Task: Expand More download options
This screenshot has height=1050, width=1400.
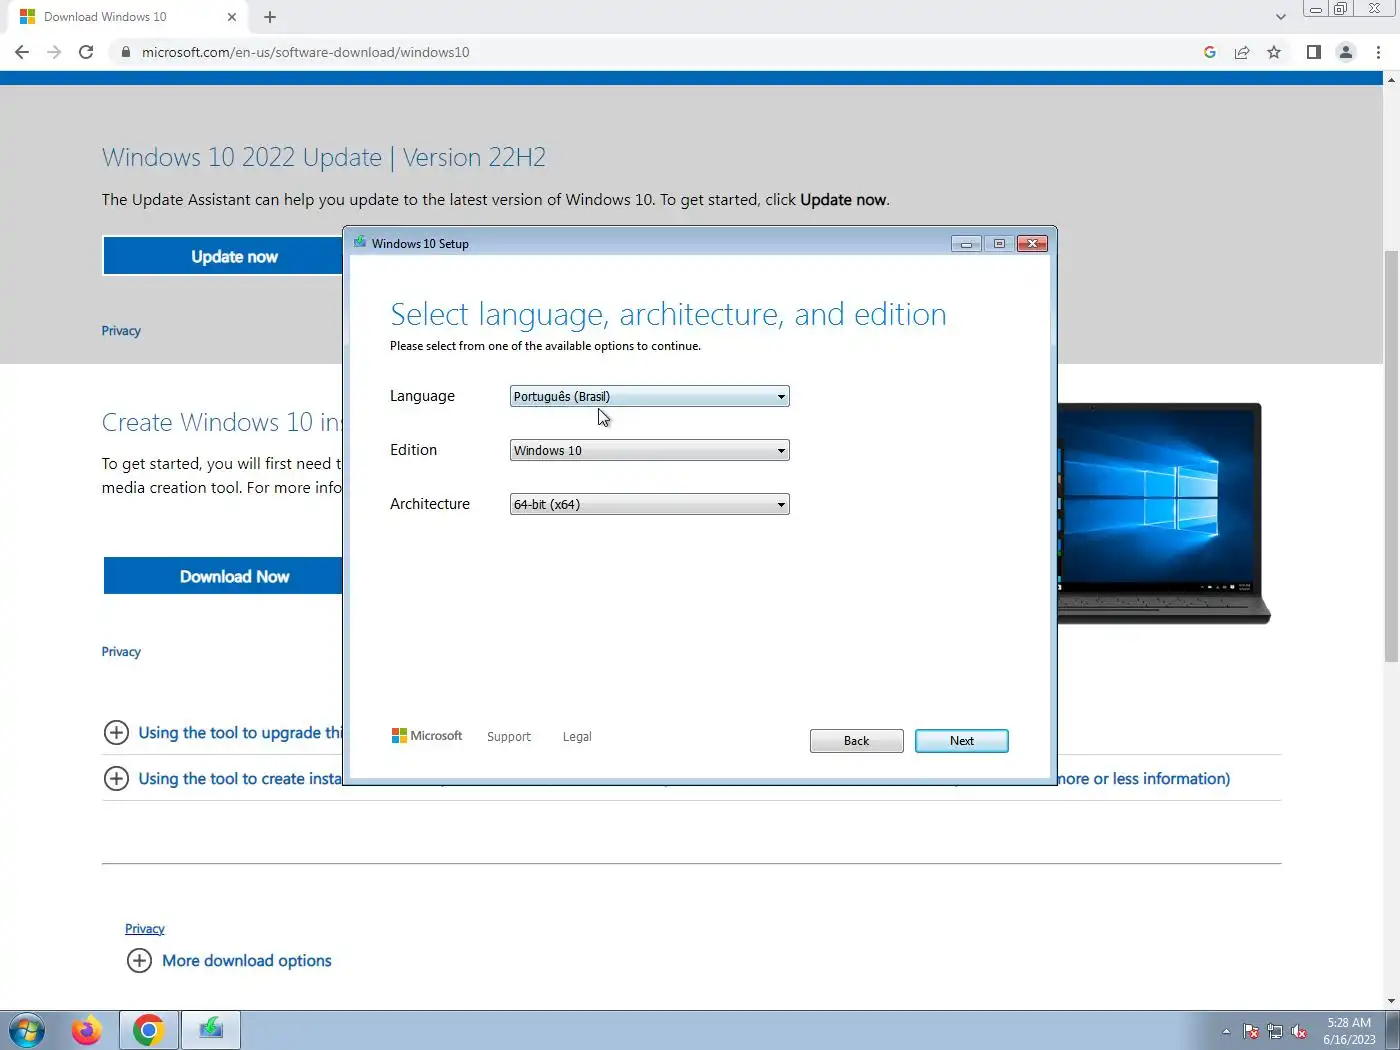Action: coord(229,961)
